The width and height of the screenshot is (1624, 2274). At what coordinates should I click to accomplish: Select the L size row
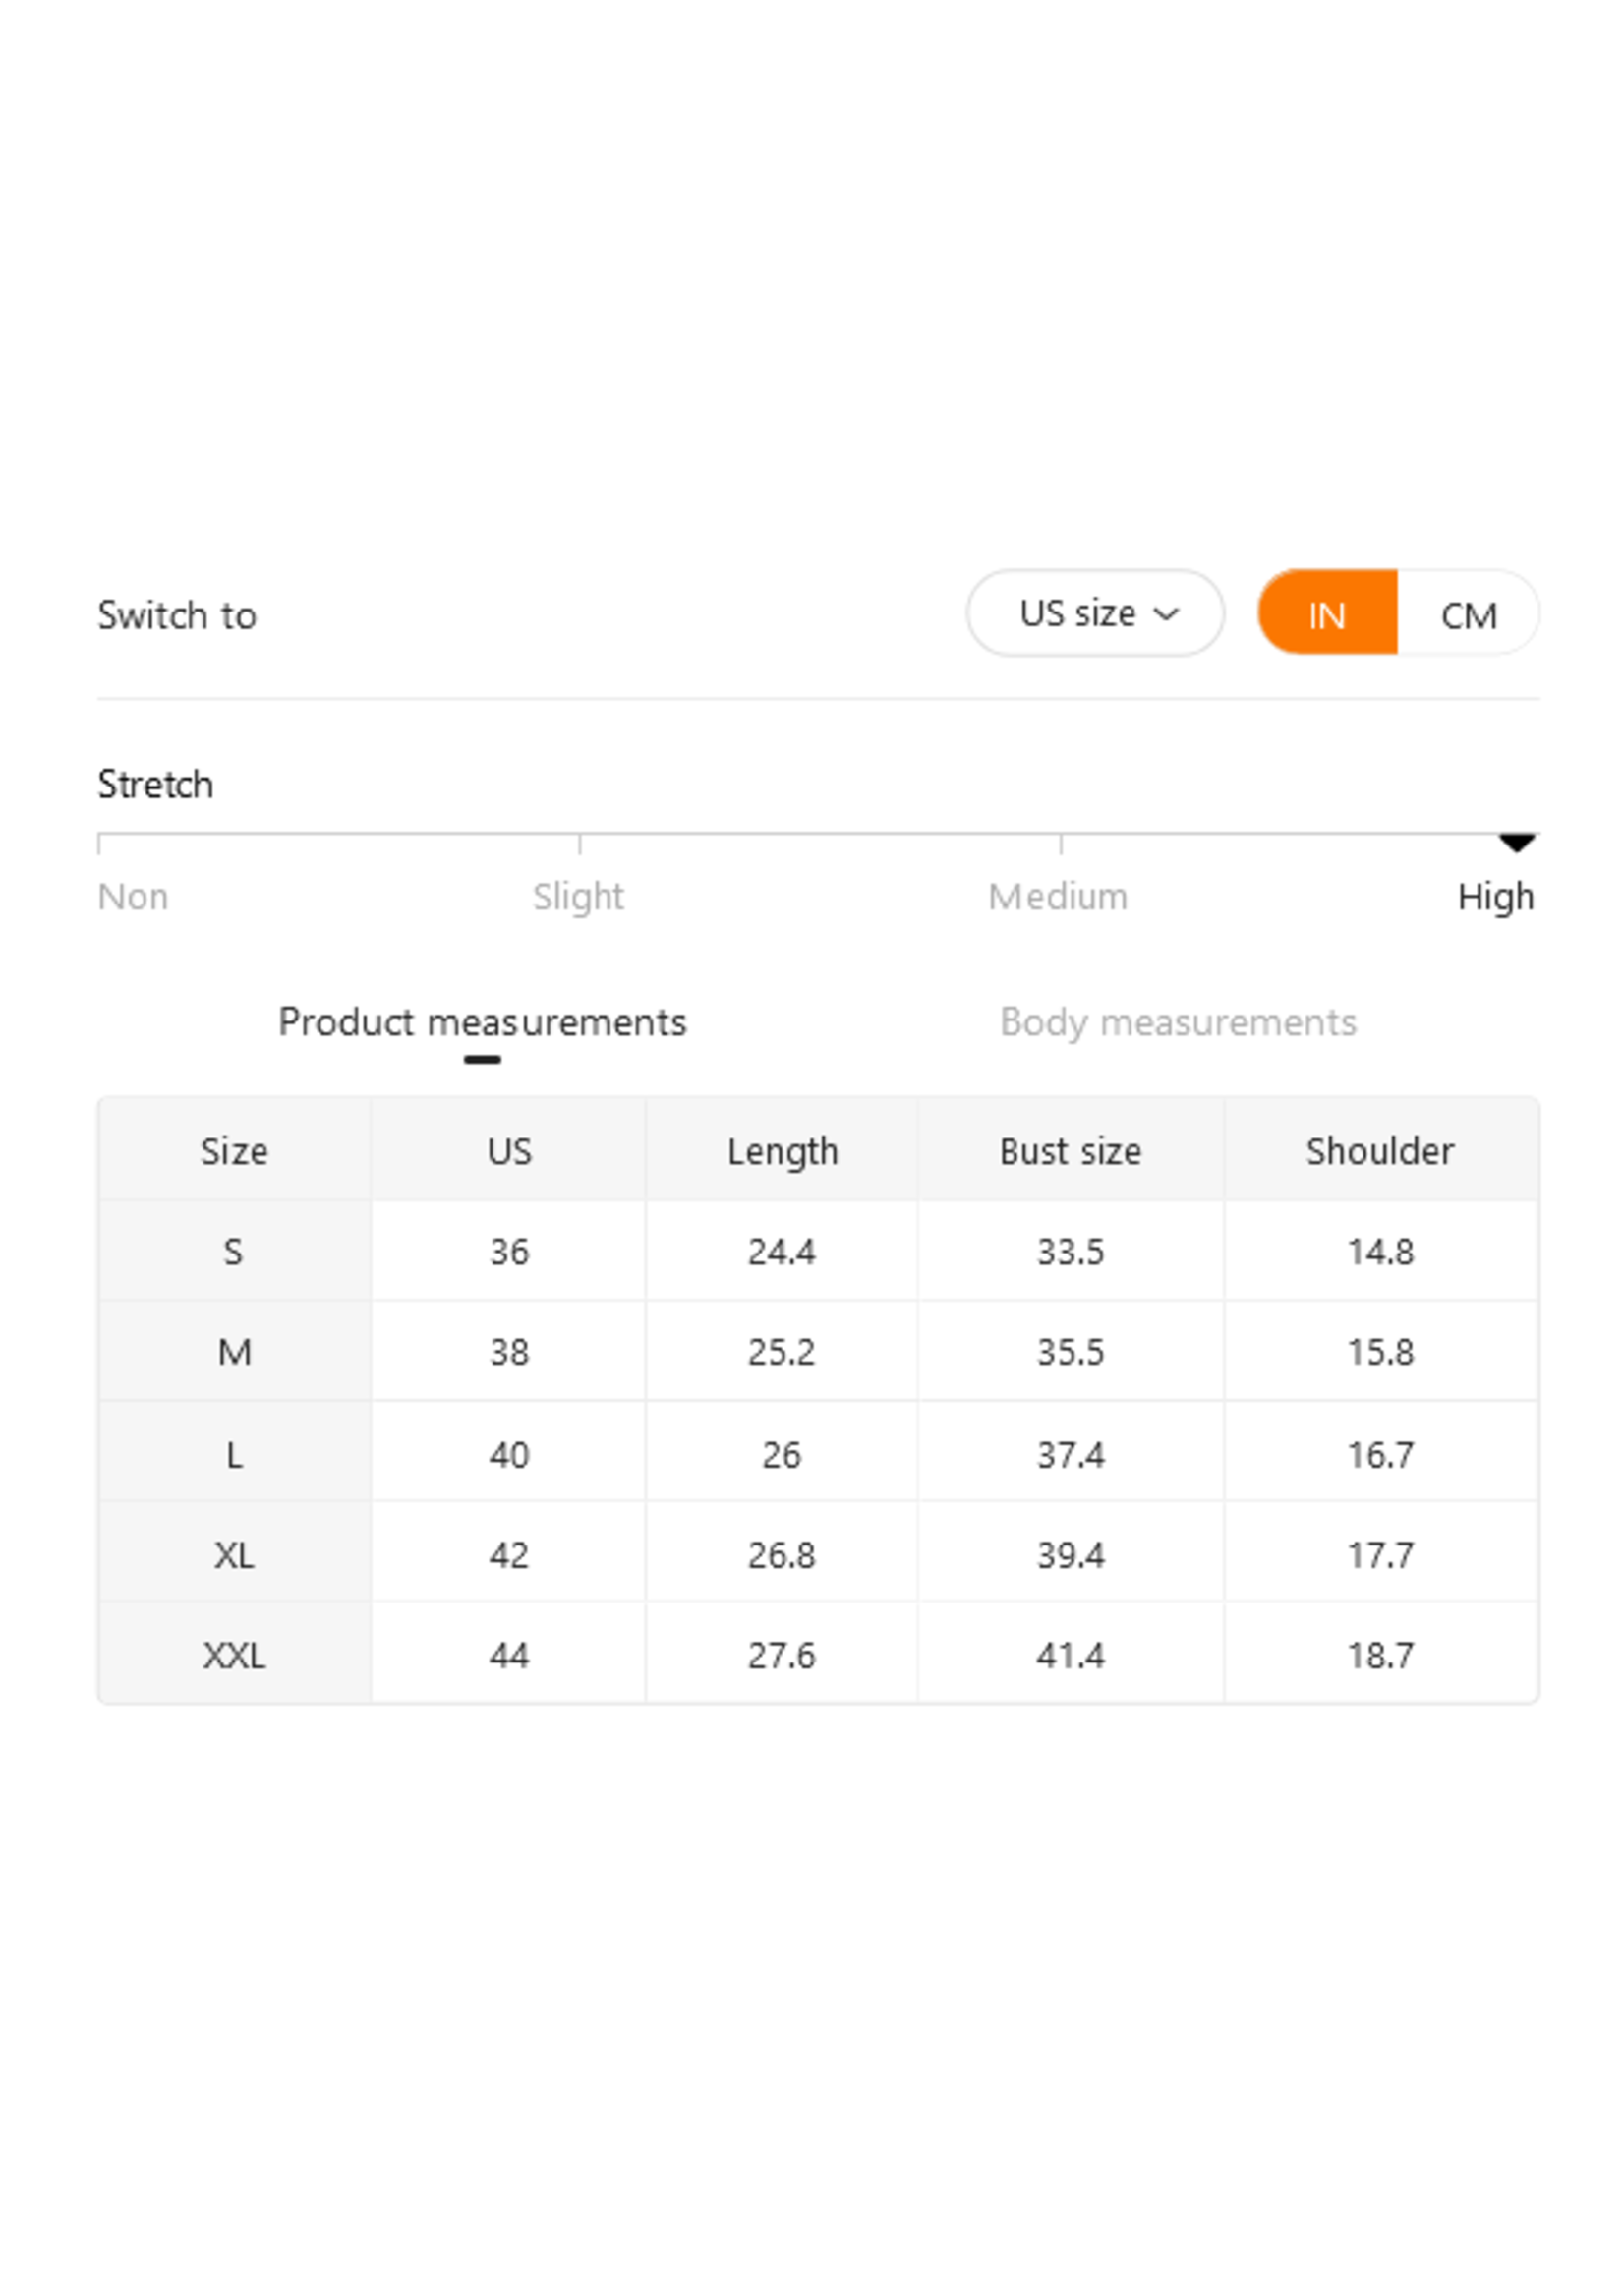click(234, 1454)
